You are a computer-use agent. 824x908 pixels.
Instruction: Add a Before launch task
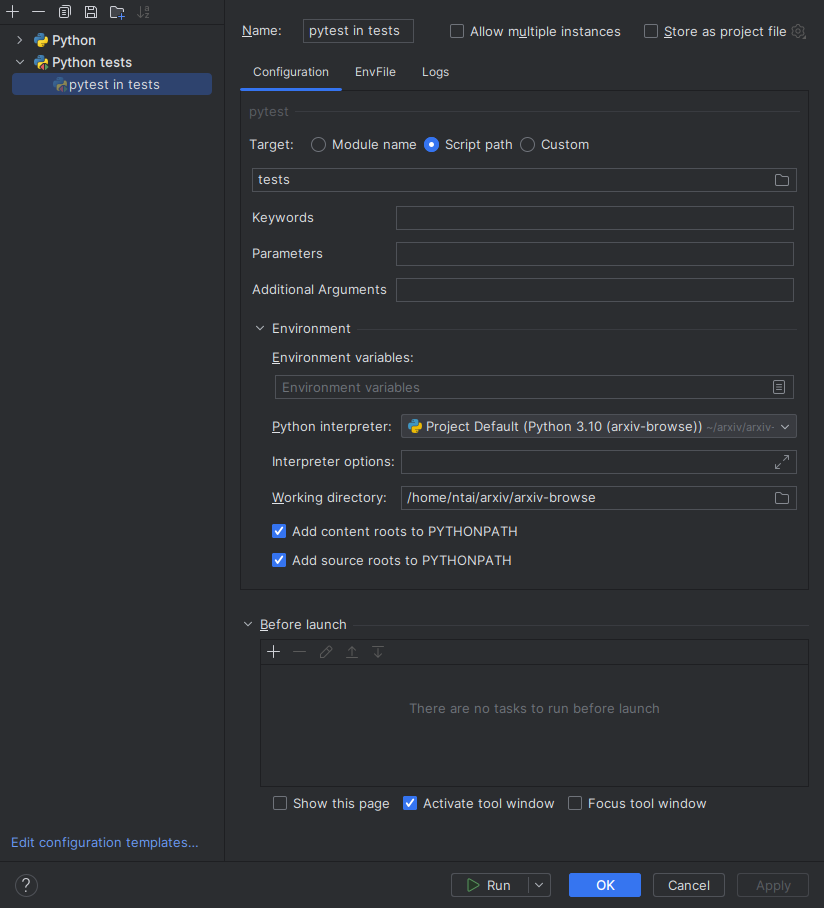(274, 652)
